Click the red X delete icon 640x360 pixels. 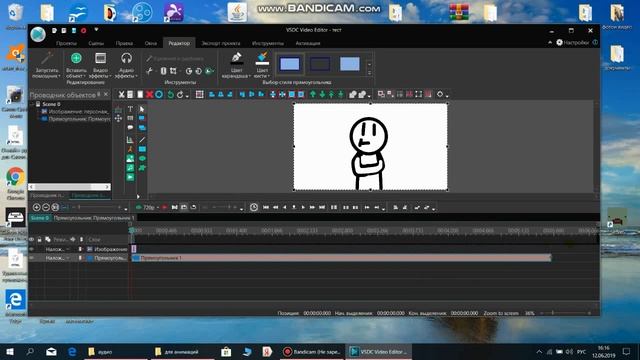pyautogui.click(x=149, y=95)
